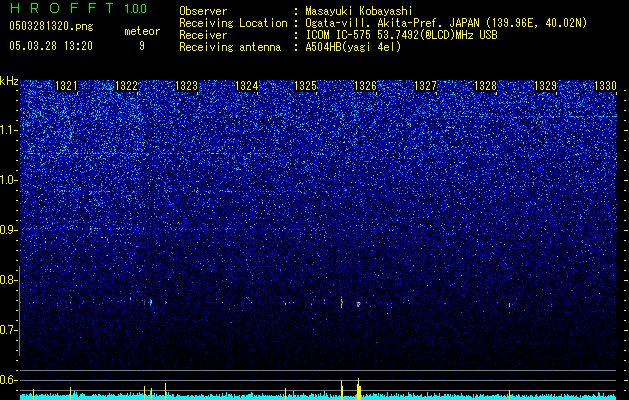Image resolution: width=629 pixels, height=400 pixels.
Task: Click the 1328 time marker
Action: coord(485,86)
